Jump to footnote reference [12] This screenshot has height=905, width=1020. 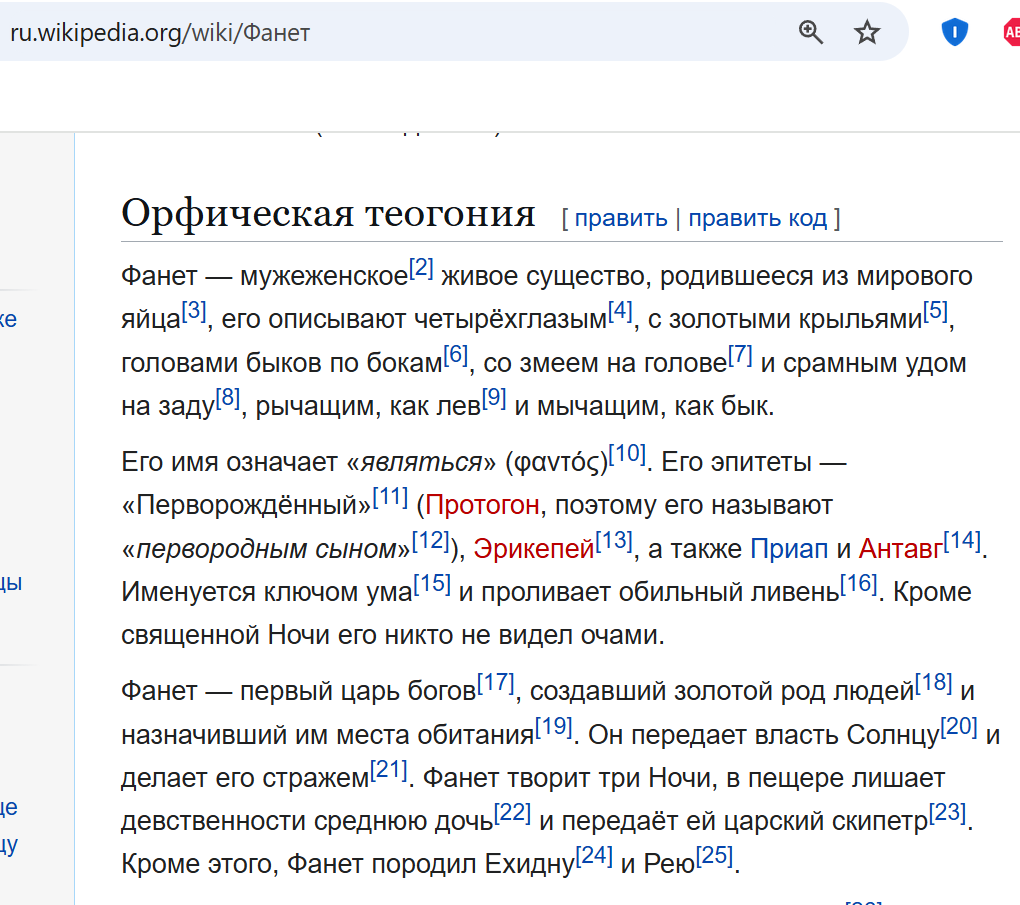[431, 541]
